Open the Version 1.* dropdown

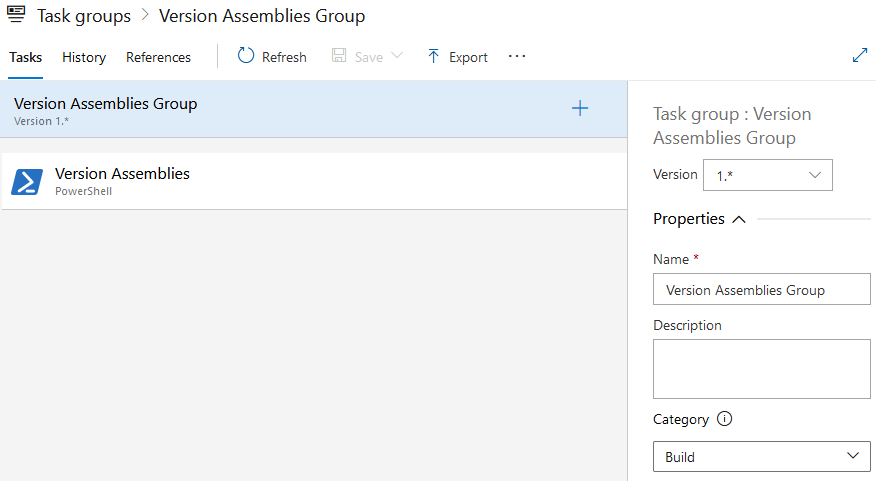(768, 175)
